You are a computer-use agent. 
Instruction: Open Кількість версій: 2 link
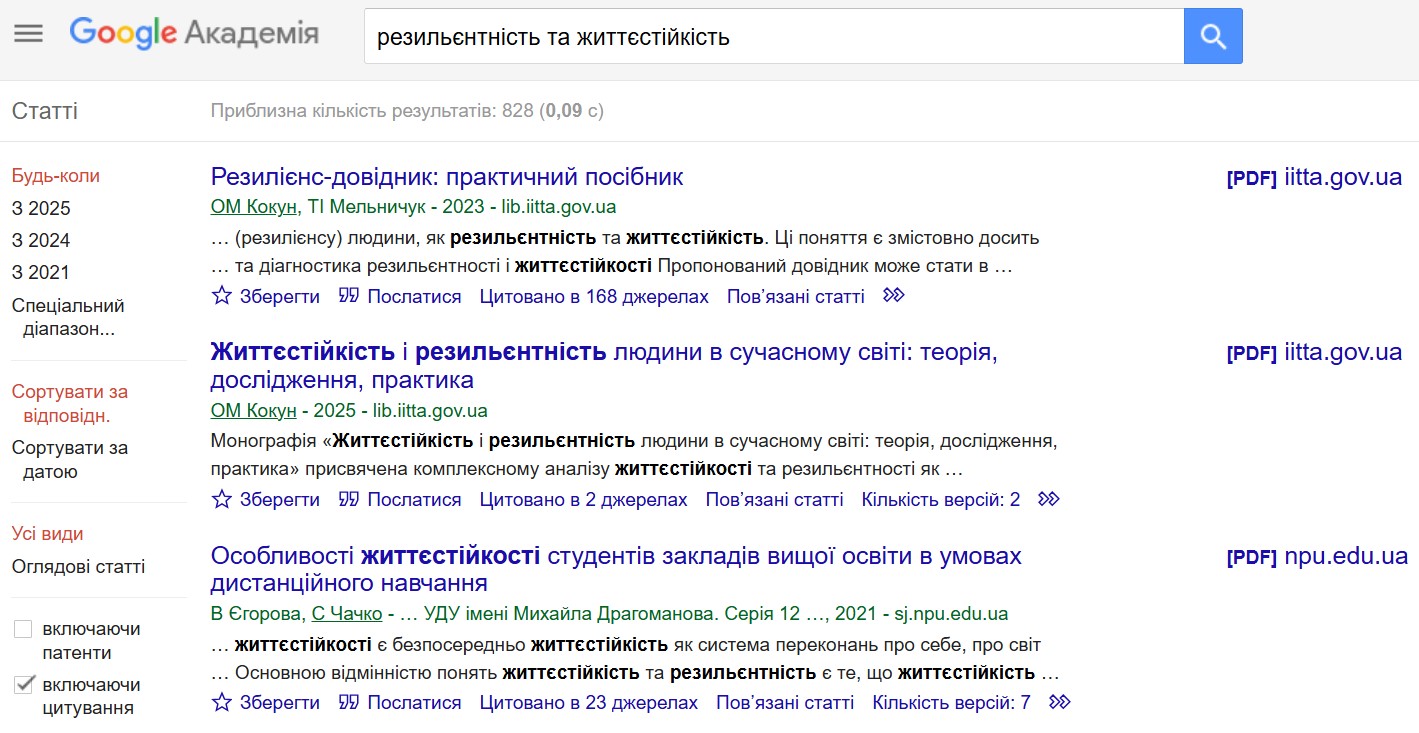(941, 500)
